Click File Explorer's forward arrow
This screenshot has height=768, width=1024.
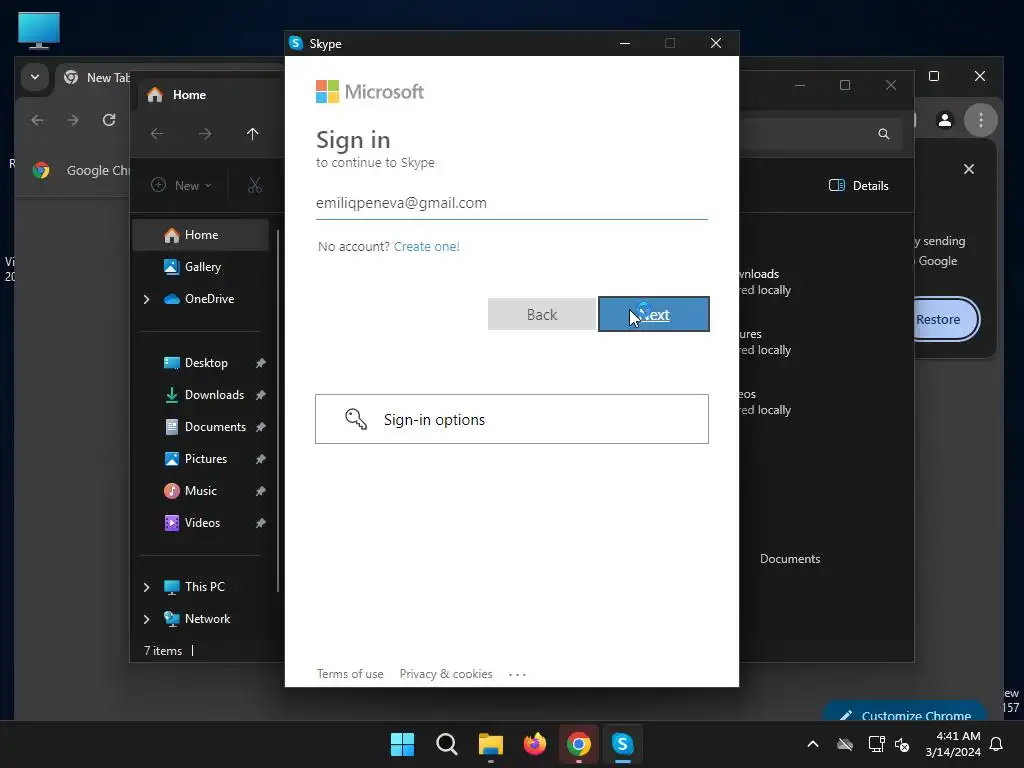205,134
